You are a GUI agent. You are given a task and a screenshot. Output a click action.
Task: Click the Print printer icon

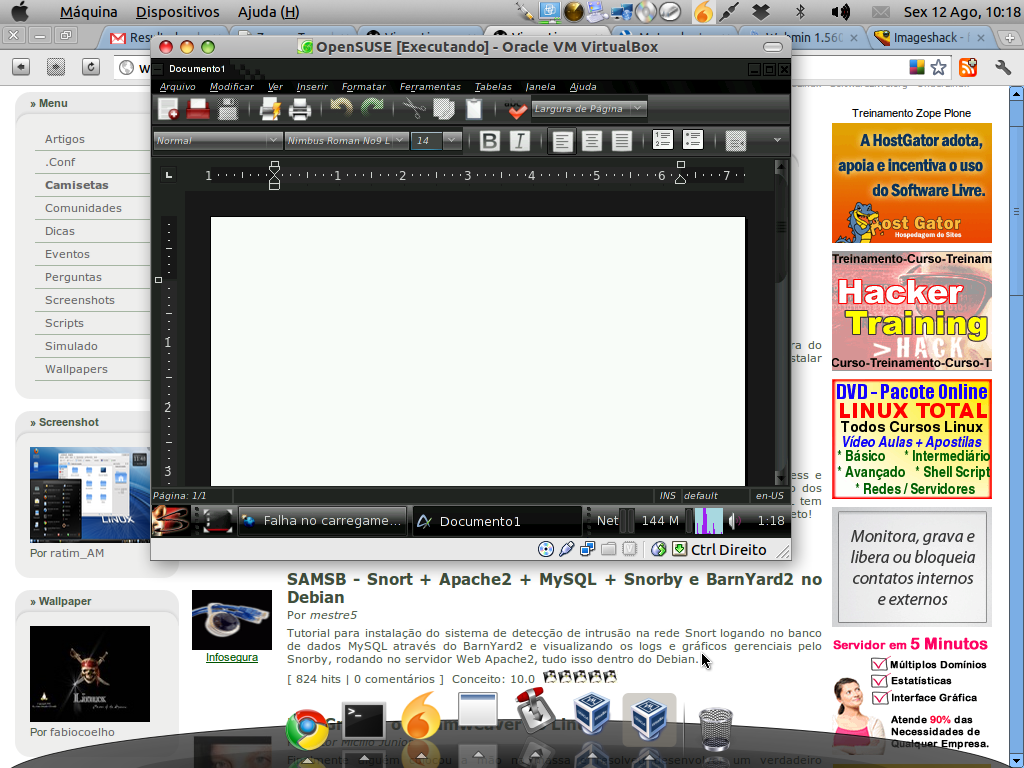[300, 109]
